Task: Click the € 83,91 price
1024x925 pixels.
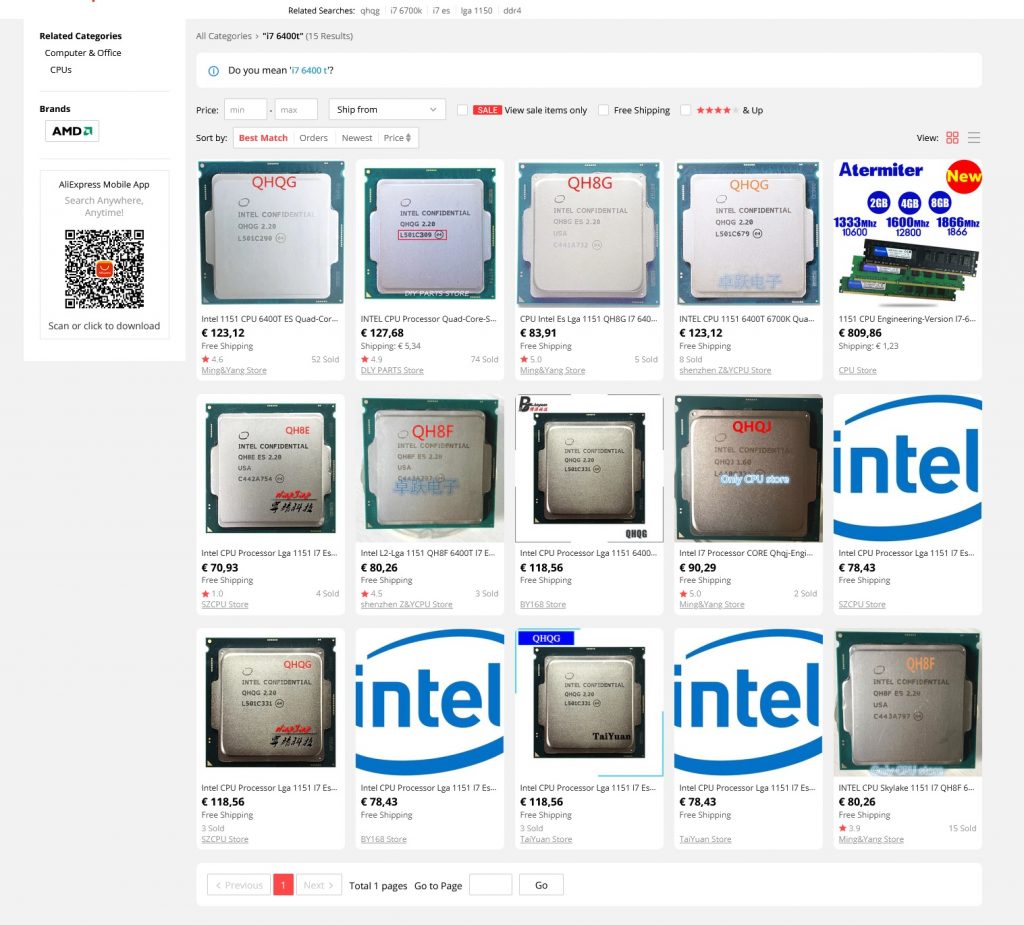Action: coord(538,333)
